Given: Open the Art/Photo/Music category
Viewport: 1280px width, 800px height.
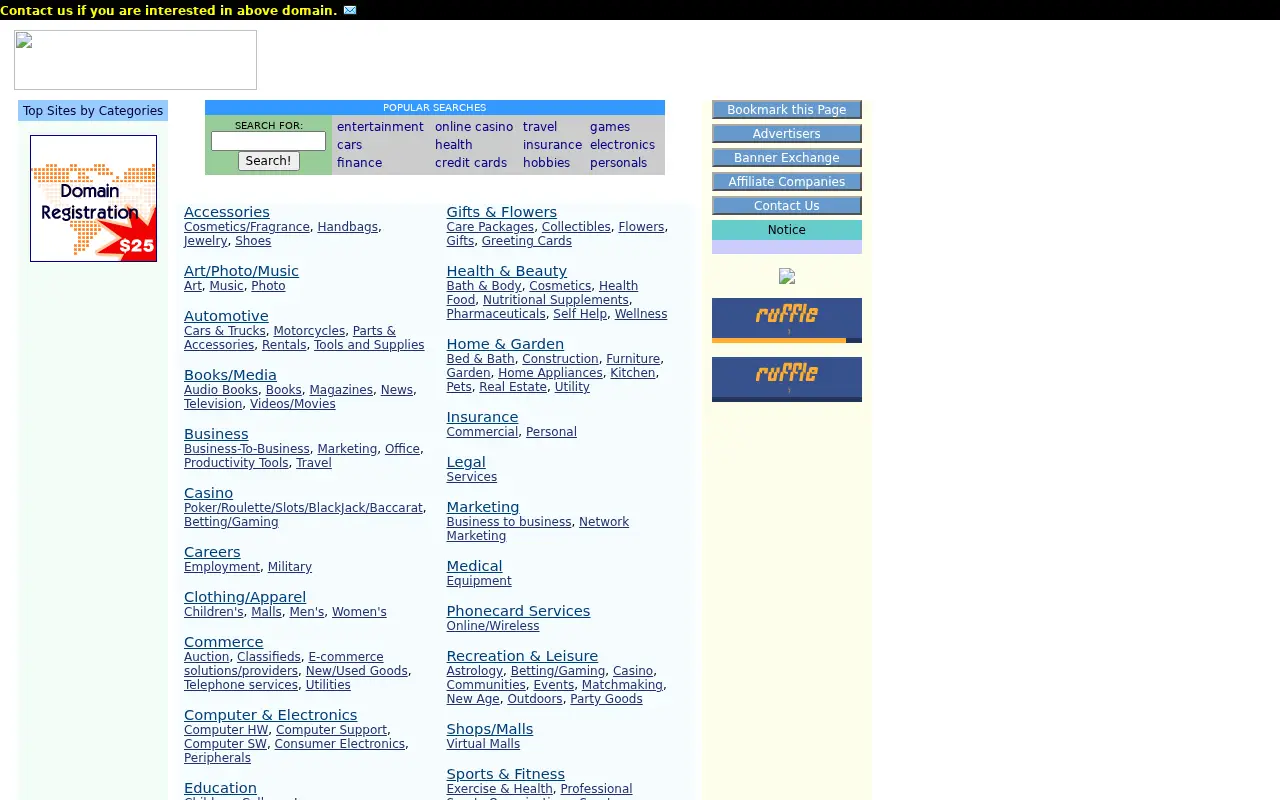Looking at the screenshot, I should click(241, 271).
